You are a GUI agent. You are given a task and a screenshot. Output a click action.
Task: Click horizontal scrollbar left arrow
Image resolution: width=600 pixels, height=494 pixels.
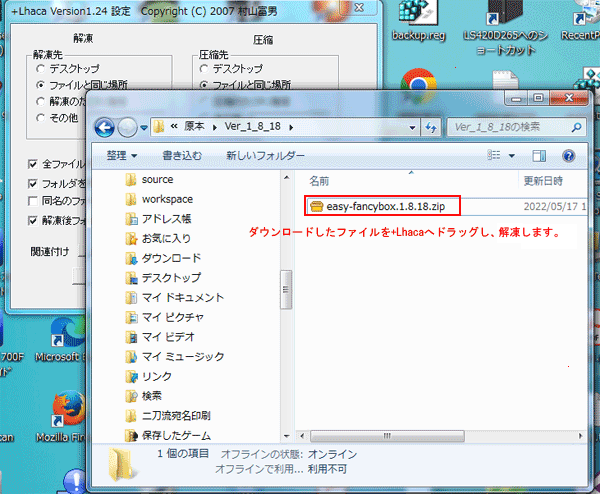click(x=302, y=436)
